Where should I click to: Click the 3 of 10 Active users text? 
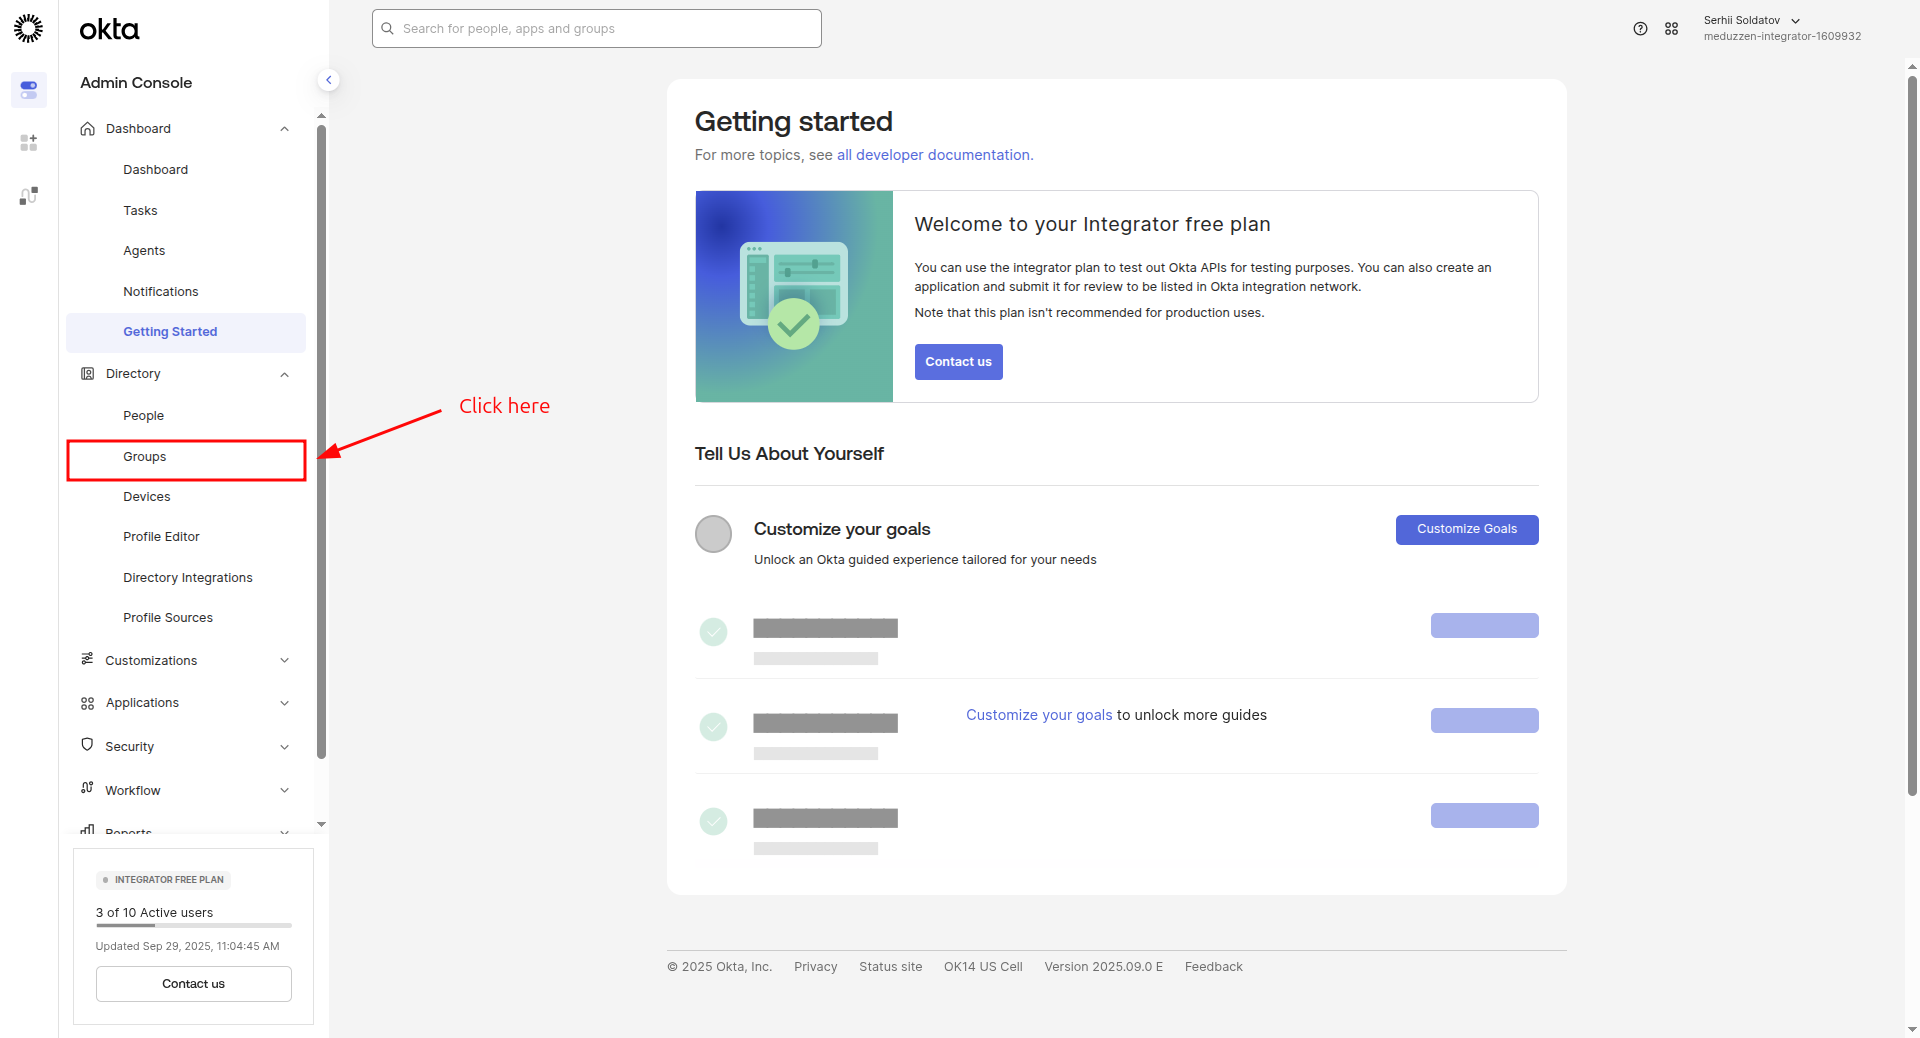[x=154, y=913]
